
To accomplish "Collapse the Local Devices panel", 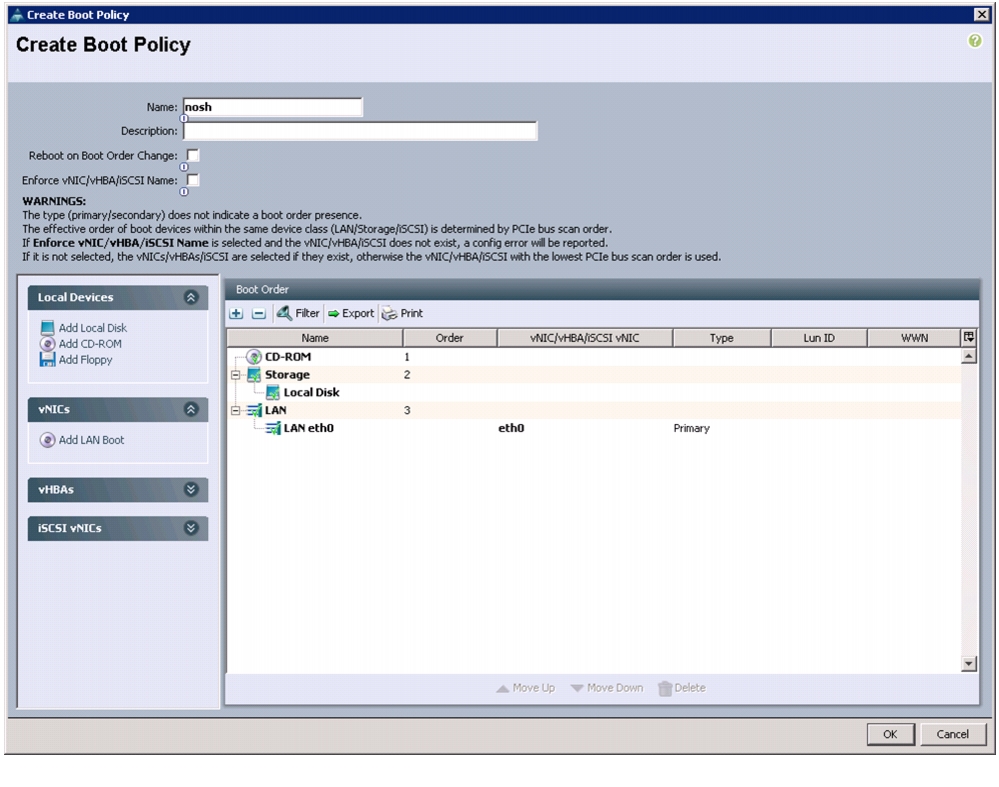I will click(190, 298).
